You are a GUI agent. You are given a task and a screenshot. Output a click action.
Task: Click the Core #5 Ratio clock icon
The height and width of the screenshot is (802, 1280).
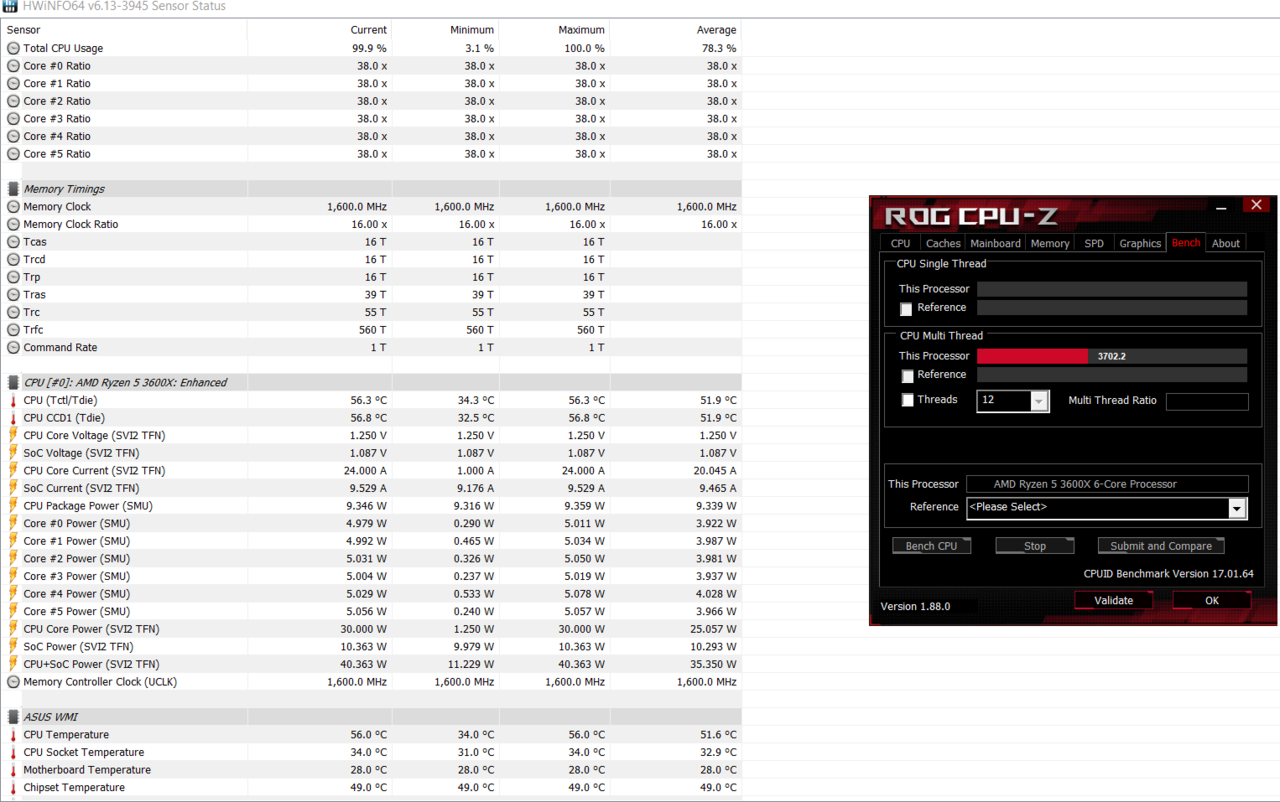pos(13,154)
